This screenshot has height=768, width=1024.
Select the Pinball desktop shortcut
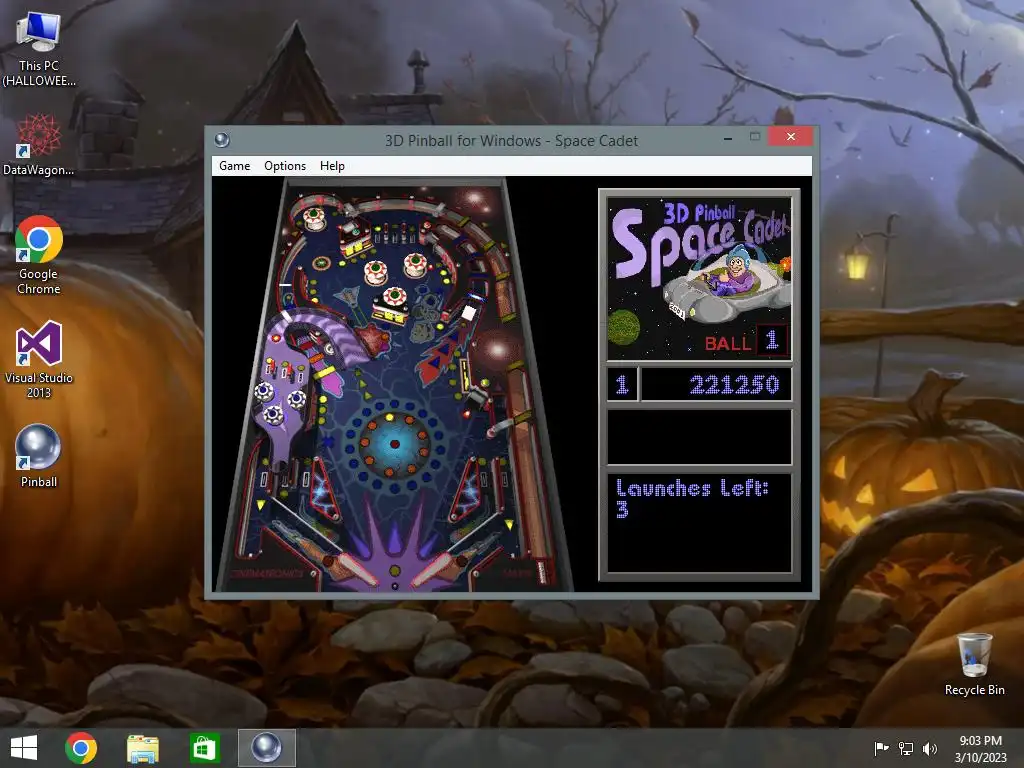[39, 456]
